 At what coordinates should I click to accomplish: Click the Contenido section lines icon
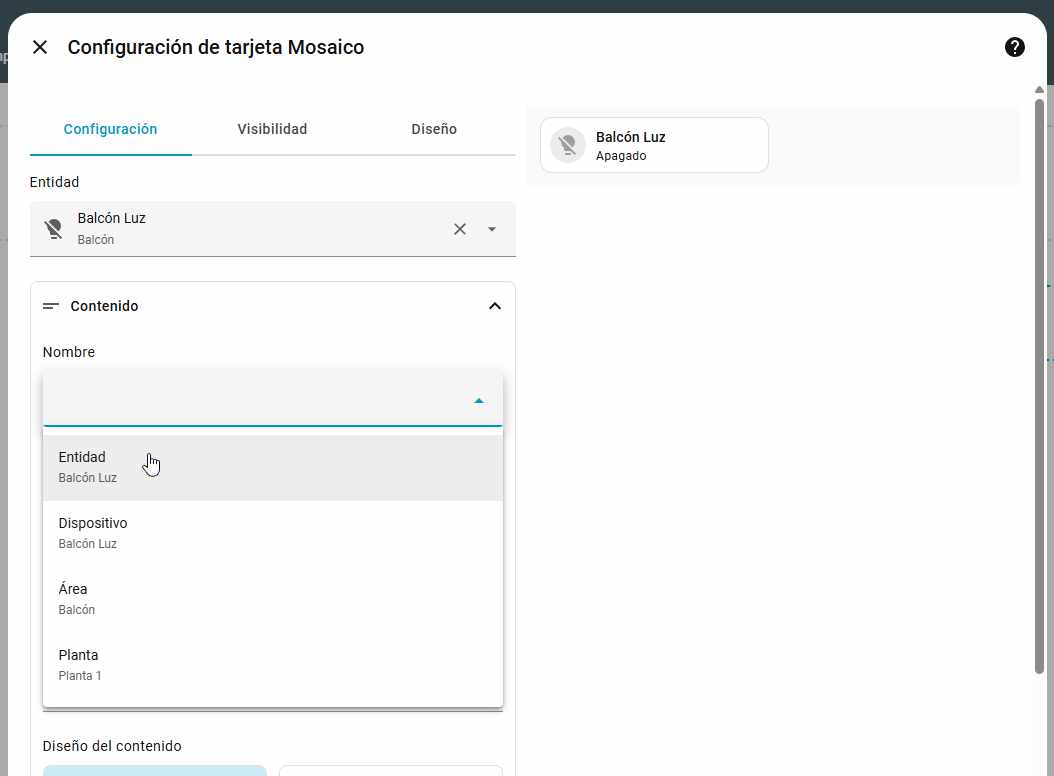coord(51,306)
